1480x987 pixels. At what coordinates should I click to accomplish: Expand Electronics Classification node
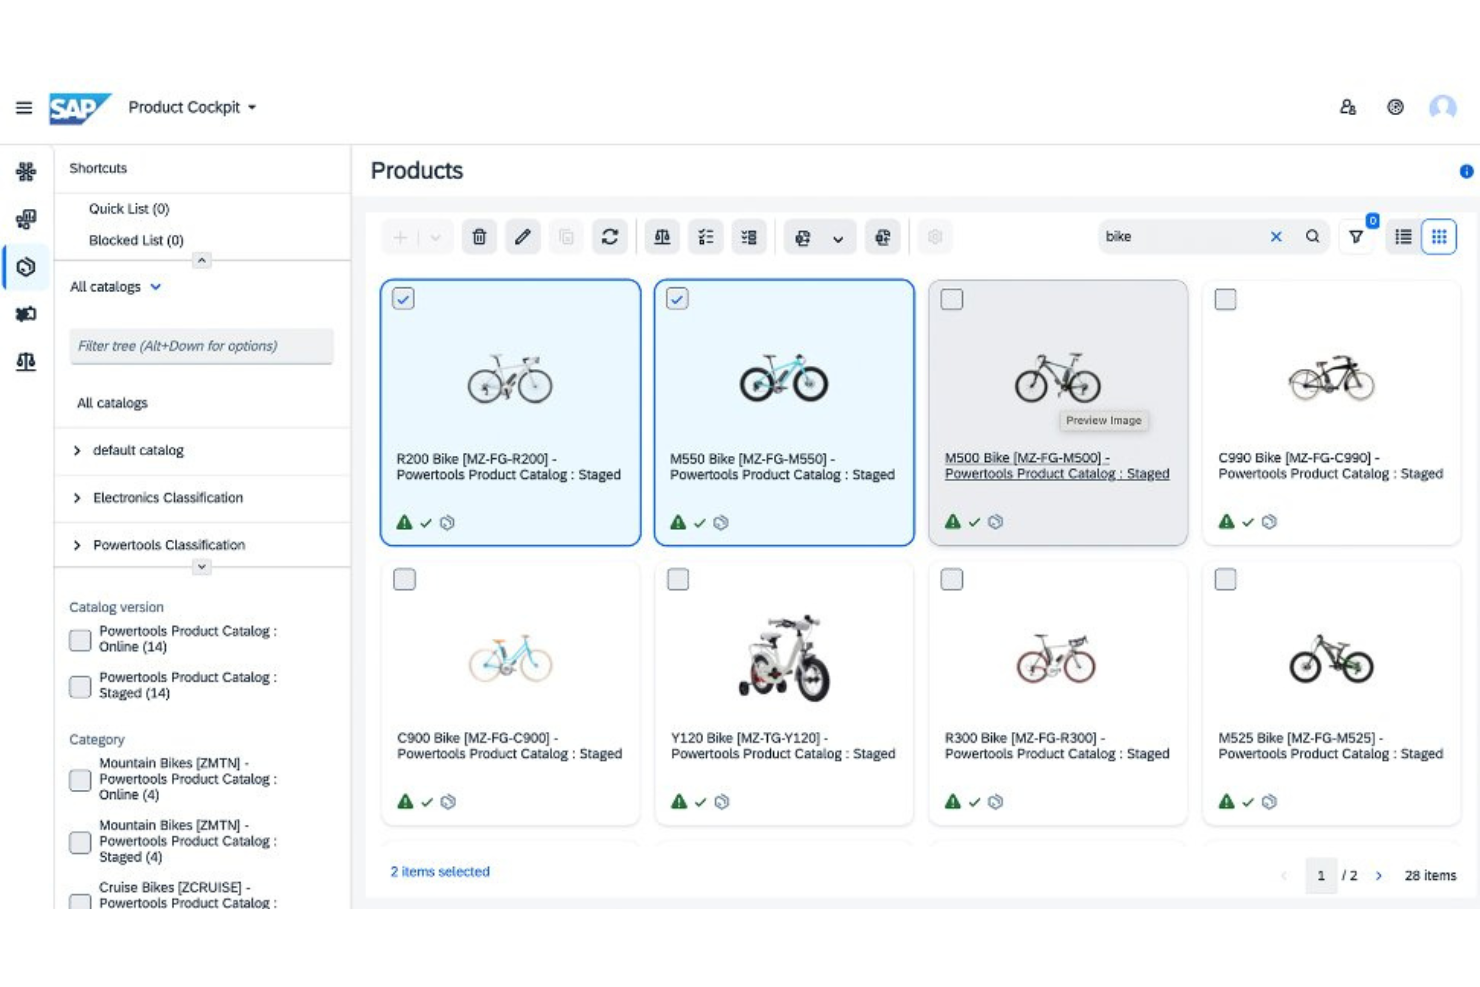coord(77,498)
